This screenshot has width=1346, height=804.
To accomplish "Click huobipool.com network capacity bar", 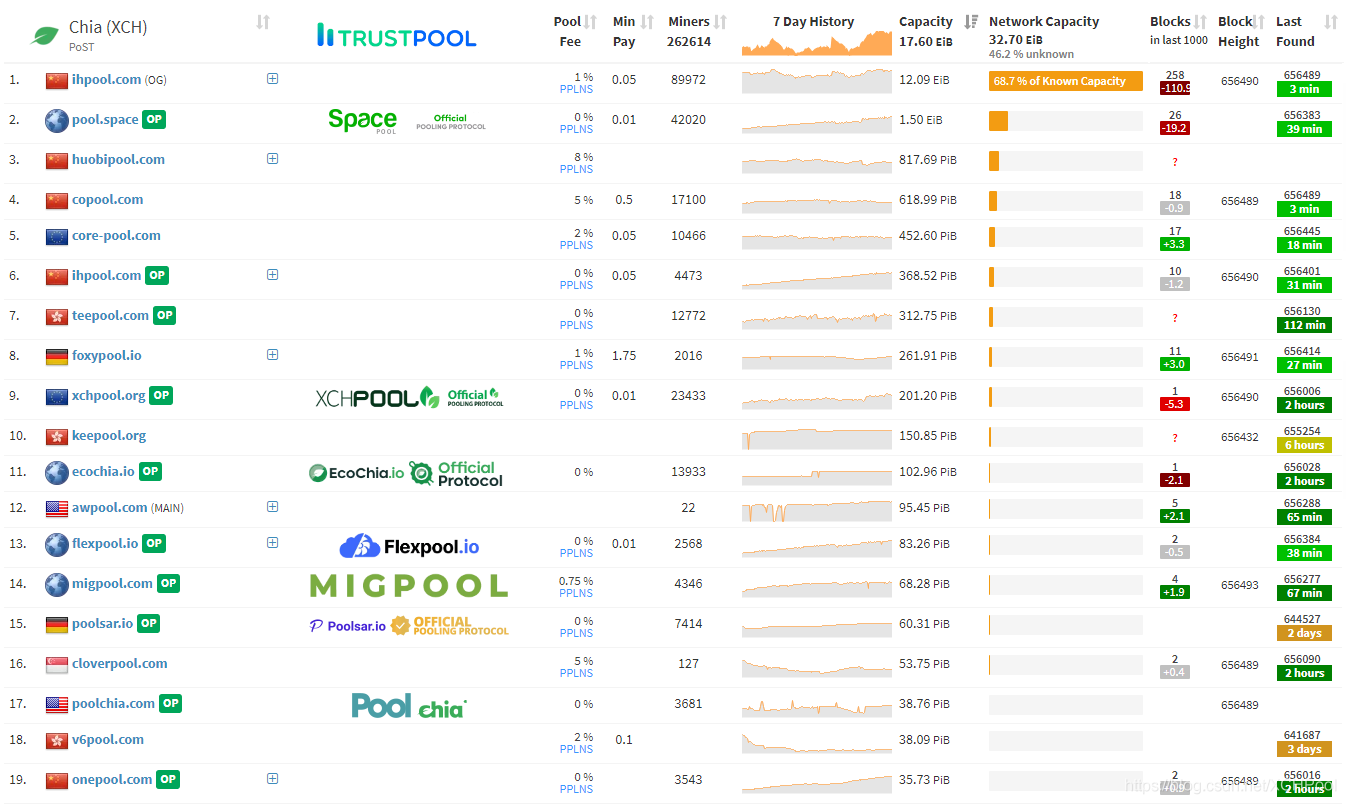I will click(1066, 161).
